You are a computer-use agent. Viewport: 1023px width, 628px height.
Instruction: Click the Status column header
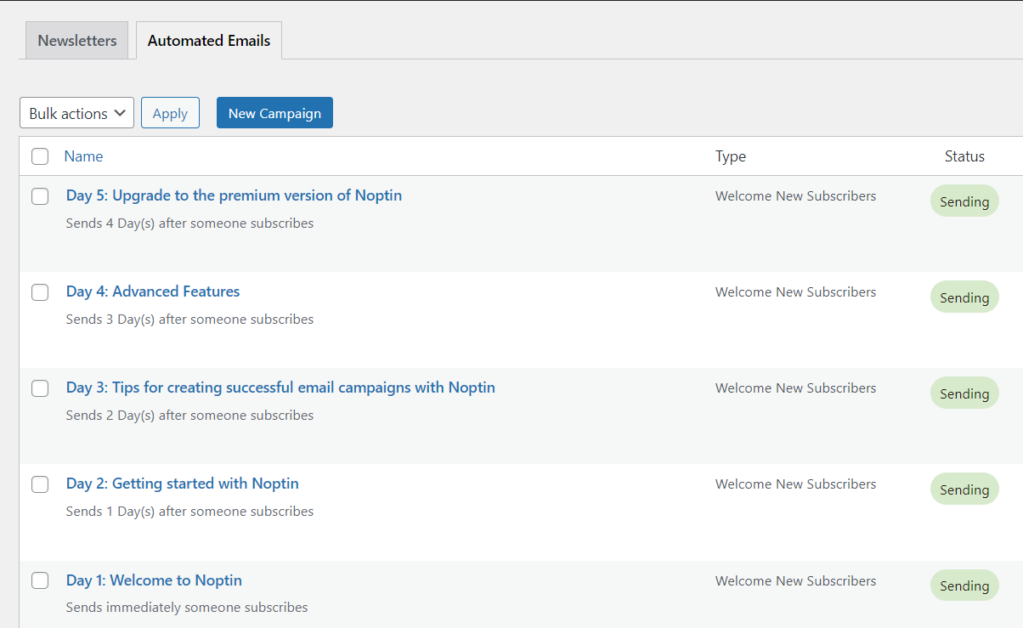(x=964, y=156)
